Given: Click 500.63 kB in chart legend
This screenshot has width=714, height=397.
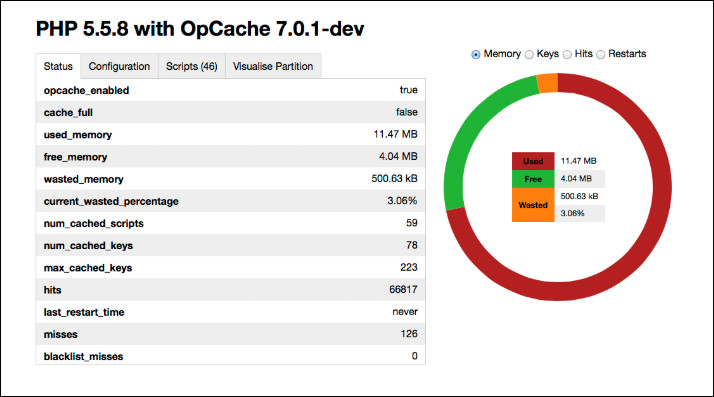Looking at the screenshot, I should (579, 196).
